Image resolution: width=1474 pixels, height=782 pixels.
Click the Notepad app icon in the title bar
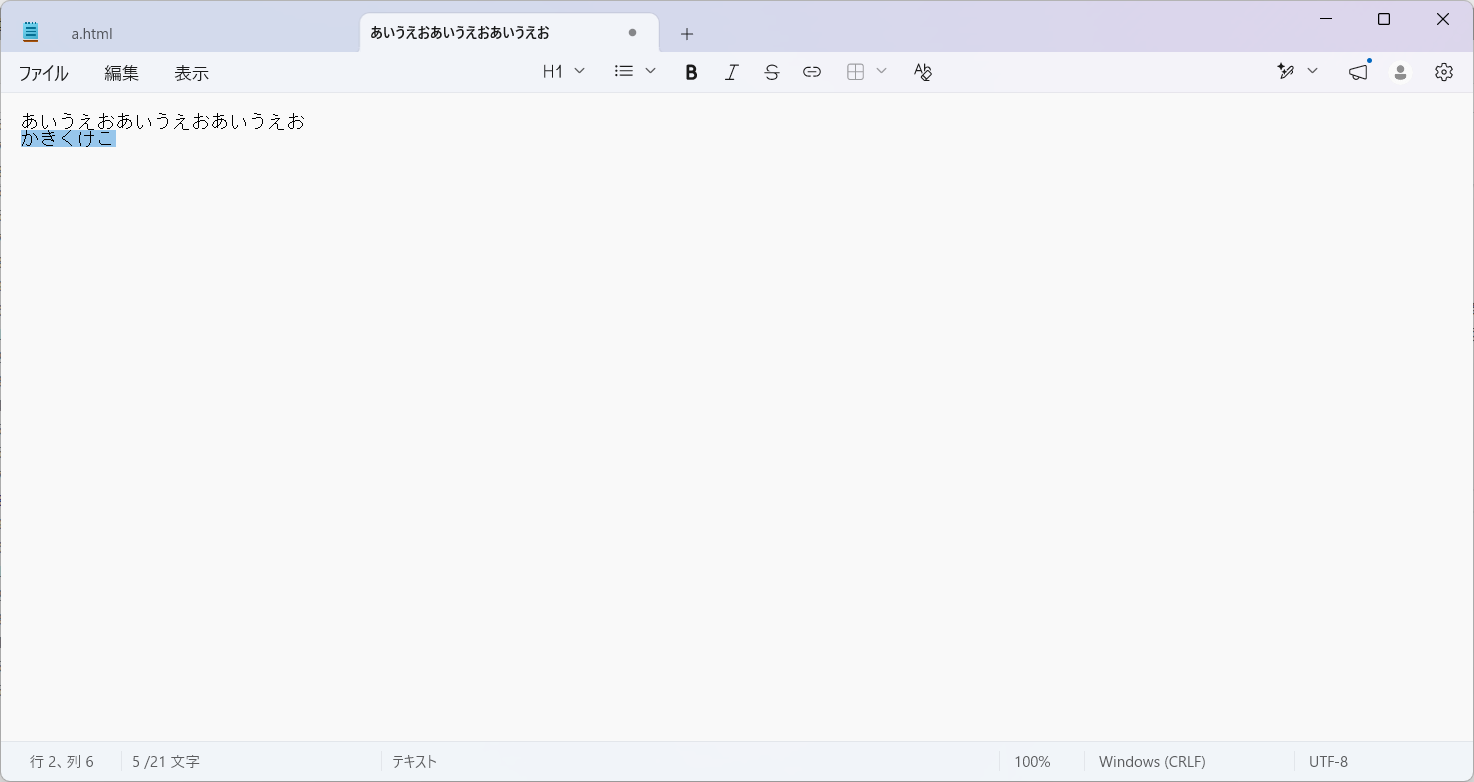[x=31, y=32]
